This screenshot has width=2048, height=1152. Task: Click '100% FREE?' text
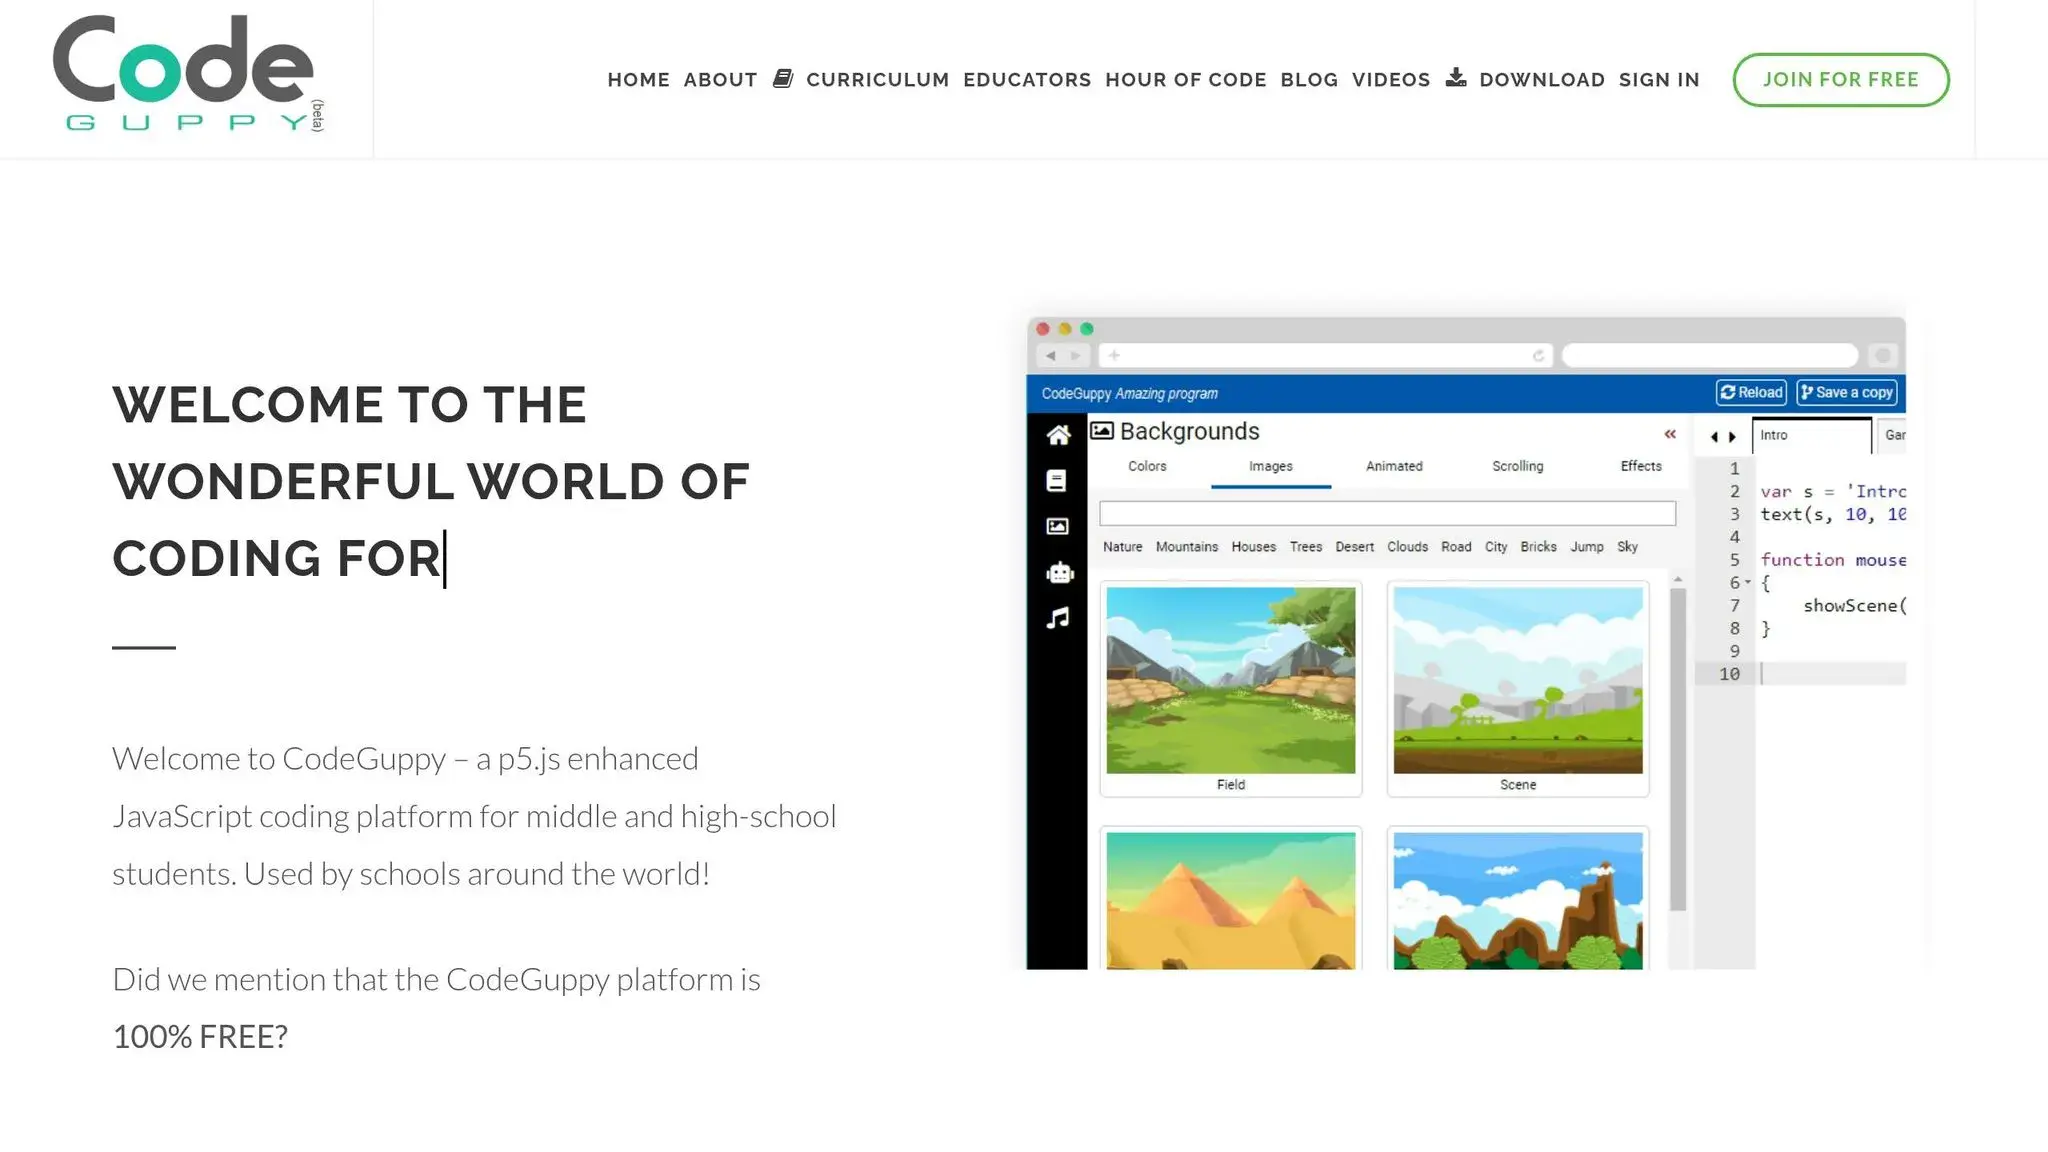coord(200,1037)
